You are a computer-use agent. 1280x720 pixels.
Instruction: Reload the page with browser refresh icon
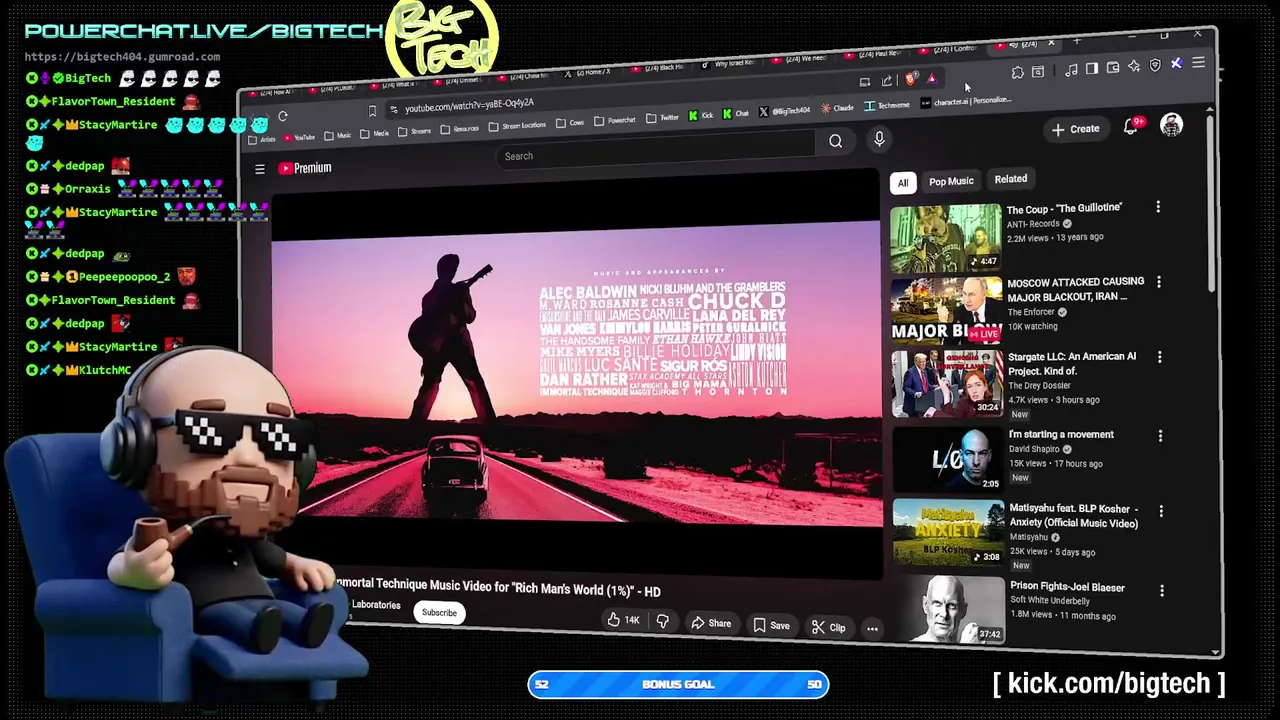283,117
